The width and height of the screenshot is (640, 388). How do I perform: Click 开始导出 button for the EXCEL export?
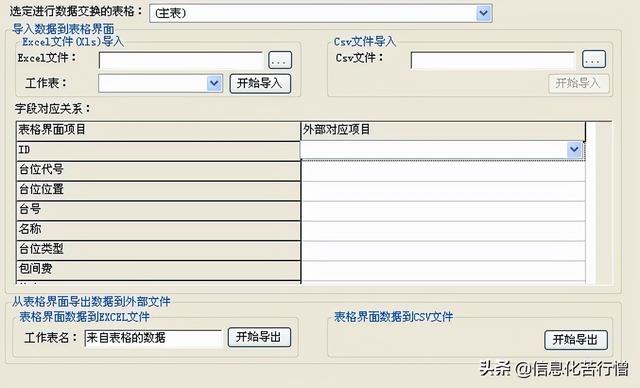coord(259,337)
